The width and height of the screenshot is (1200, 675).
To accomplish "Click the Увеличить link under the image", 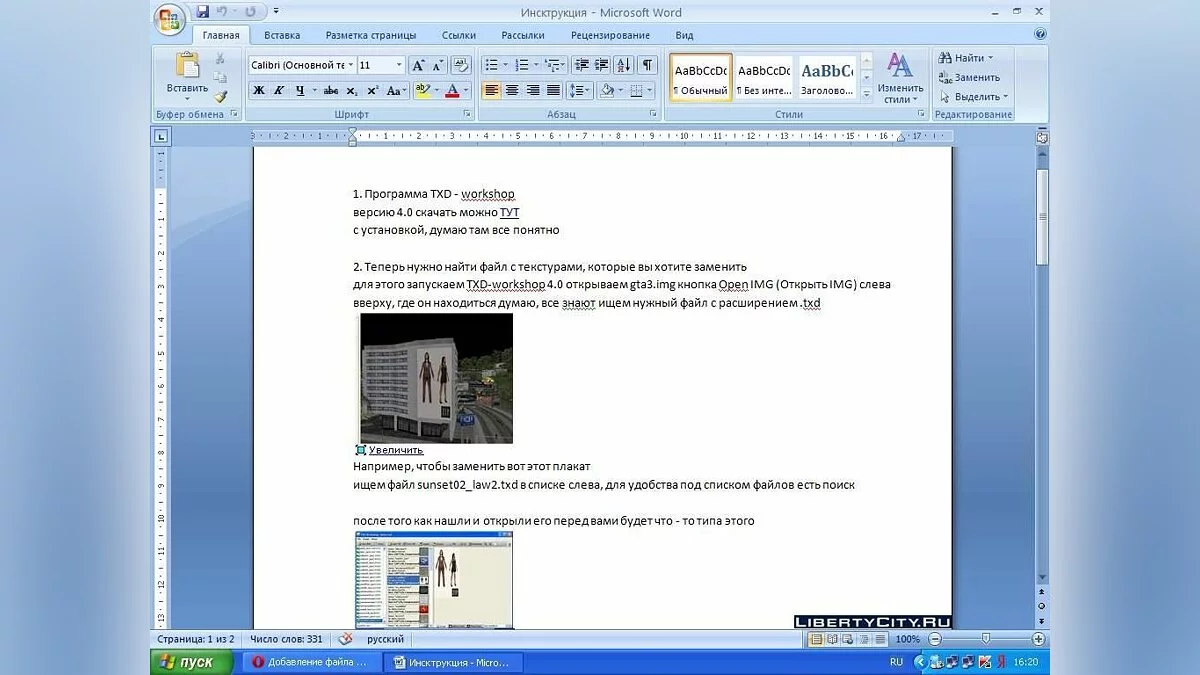I will point(396,450).
